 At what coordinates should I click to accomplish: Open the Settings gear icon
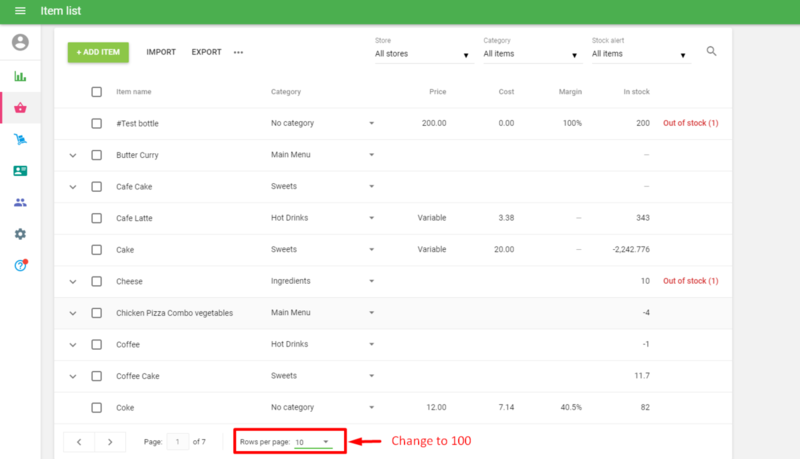(x=20, y=234)
